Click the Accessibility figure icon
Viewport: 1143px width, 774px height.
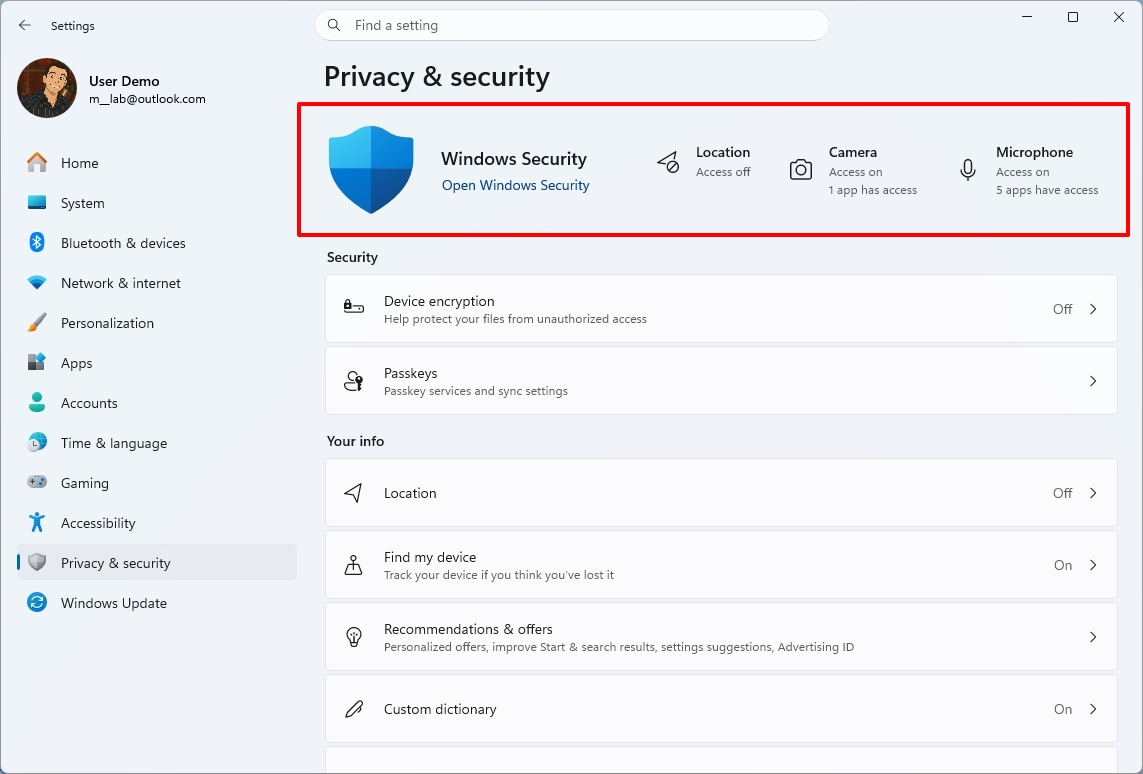click(37, 522)
